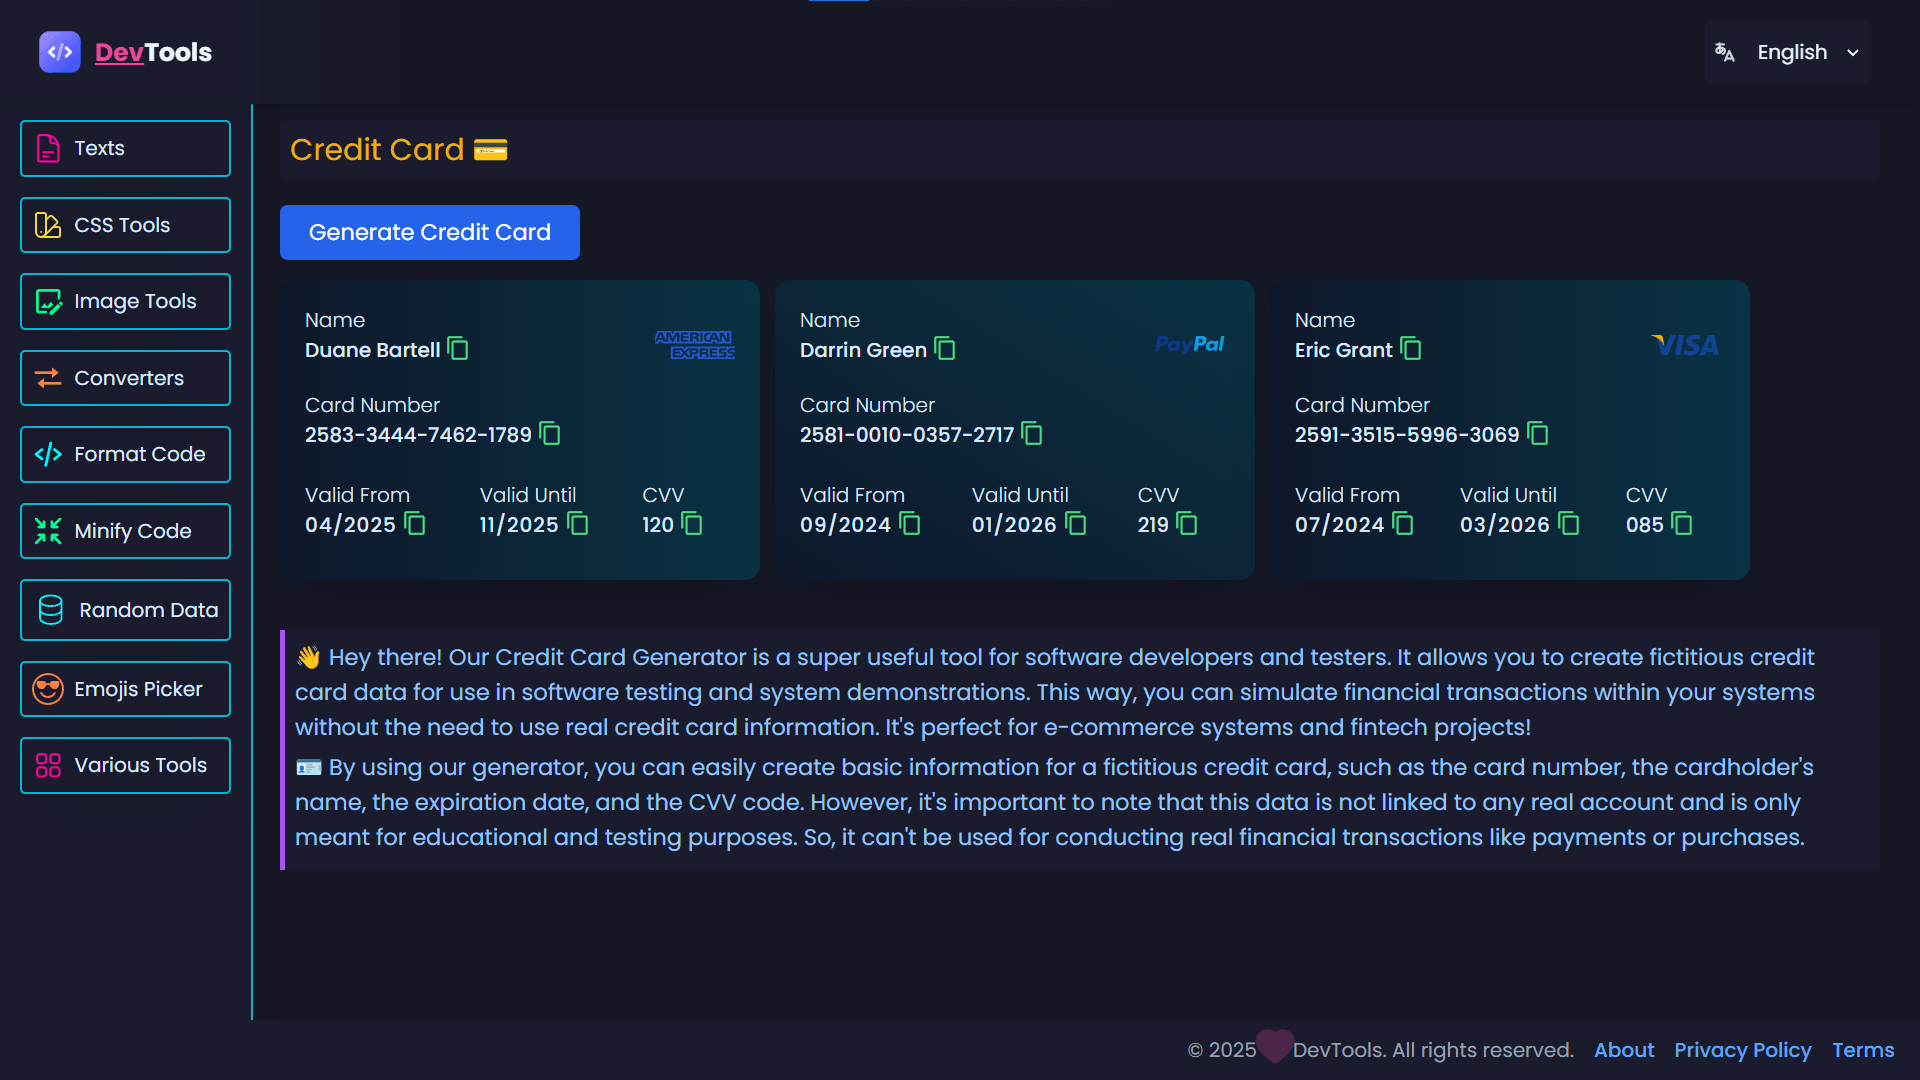Copy the Visa card's Valid Until date
Screen dimensions: 1920x1080
[1567, 523]
